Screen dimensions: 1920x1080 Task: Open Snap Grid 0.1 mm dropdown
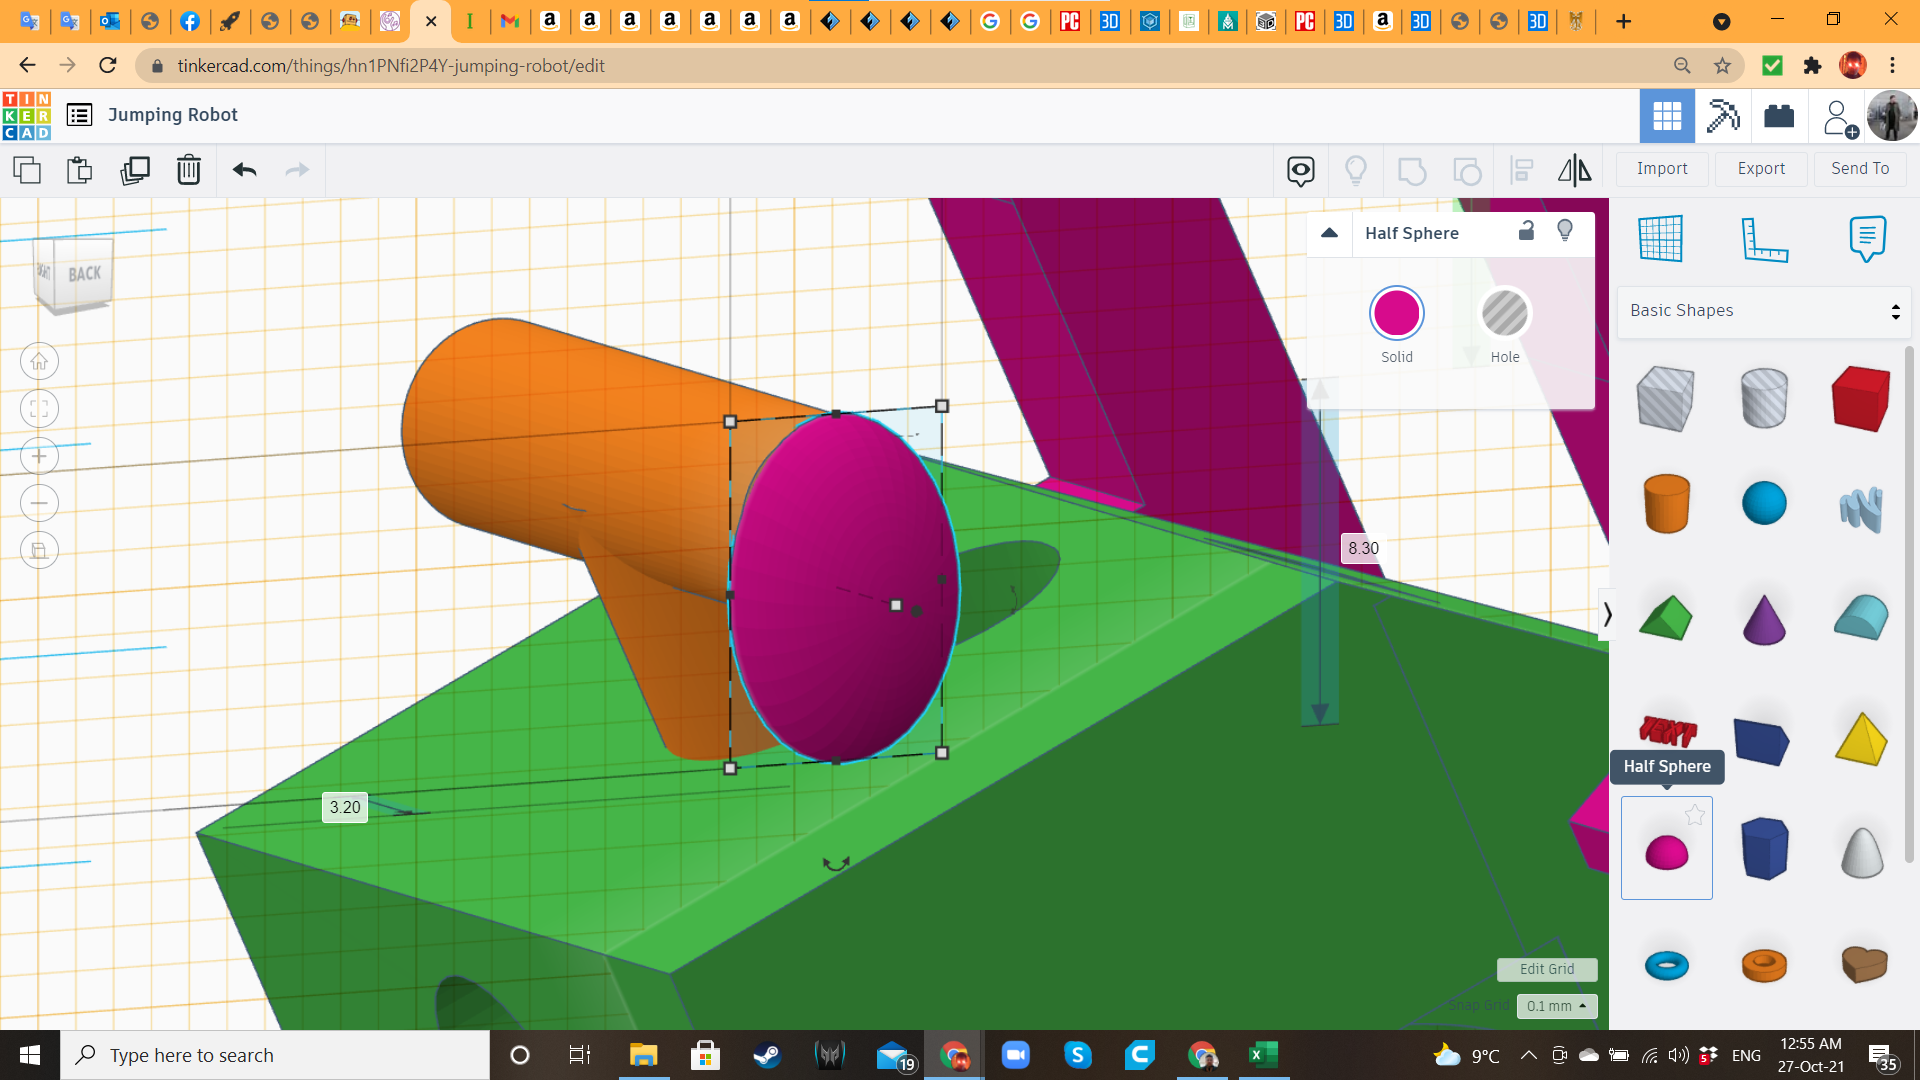1557,1006
